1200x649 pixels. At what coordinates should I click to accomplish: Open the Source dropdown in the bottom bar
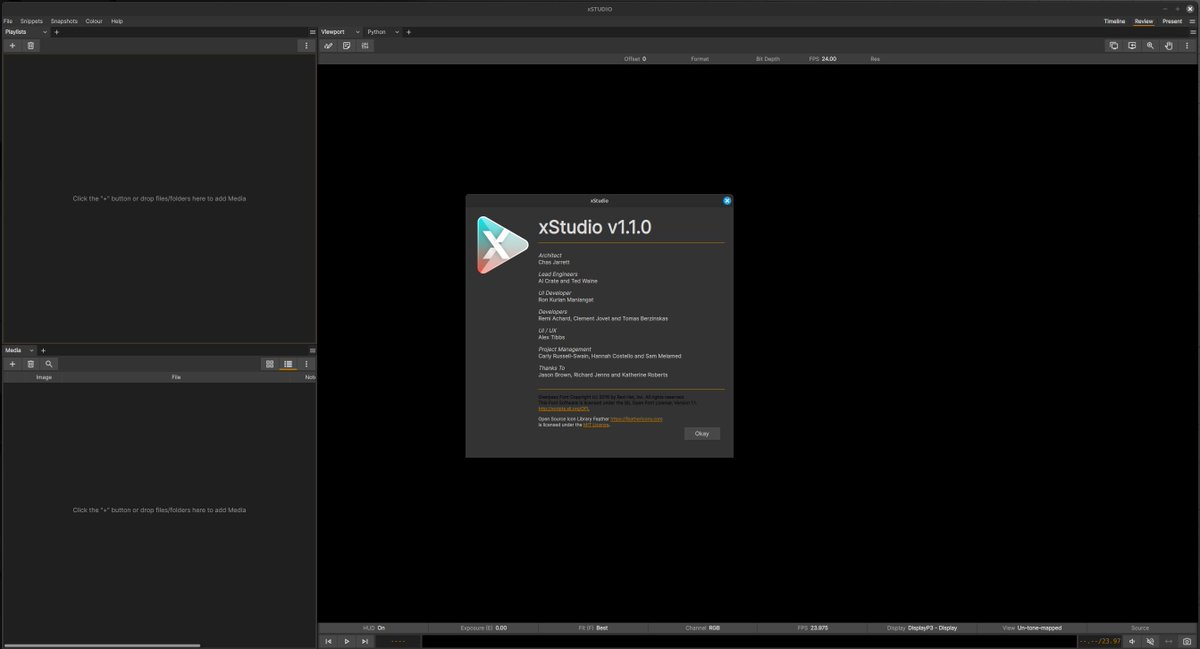click(x=1140, y=628)
